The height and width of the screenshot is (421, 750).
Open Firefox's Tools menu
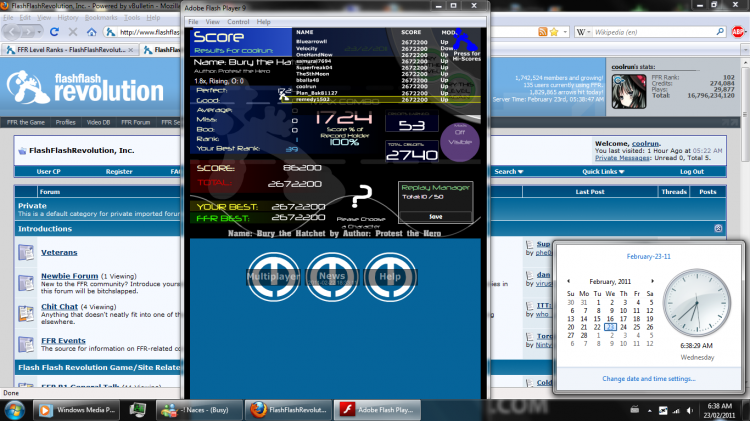click(132, 18)
